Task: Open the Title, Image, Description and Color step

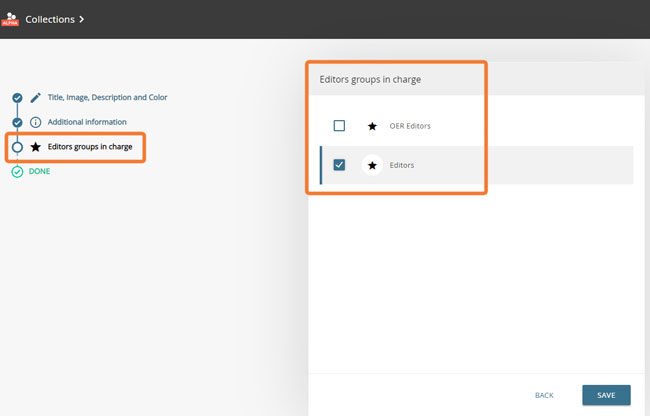Action: point(107,97)
